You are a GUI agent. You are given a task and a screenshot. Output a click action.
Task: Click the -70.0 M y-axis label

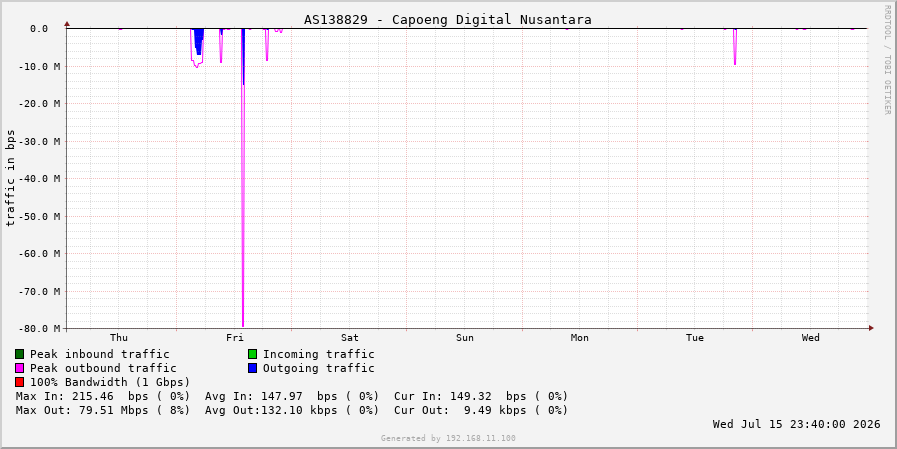[x=41, y=291]
